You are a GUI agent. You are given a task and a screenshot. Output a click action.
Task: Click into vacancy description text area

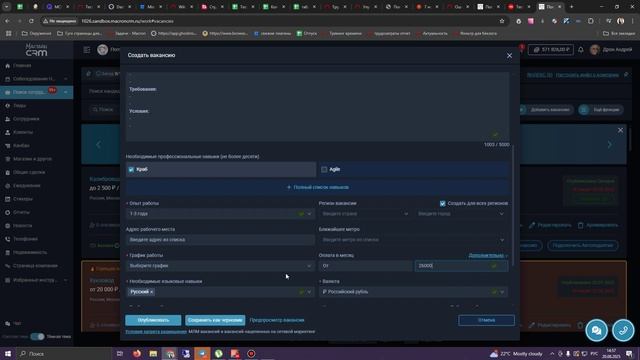coord(318,106)
